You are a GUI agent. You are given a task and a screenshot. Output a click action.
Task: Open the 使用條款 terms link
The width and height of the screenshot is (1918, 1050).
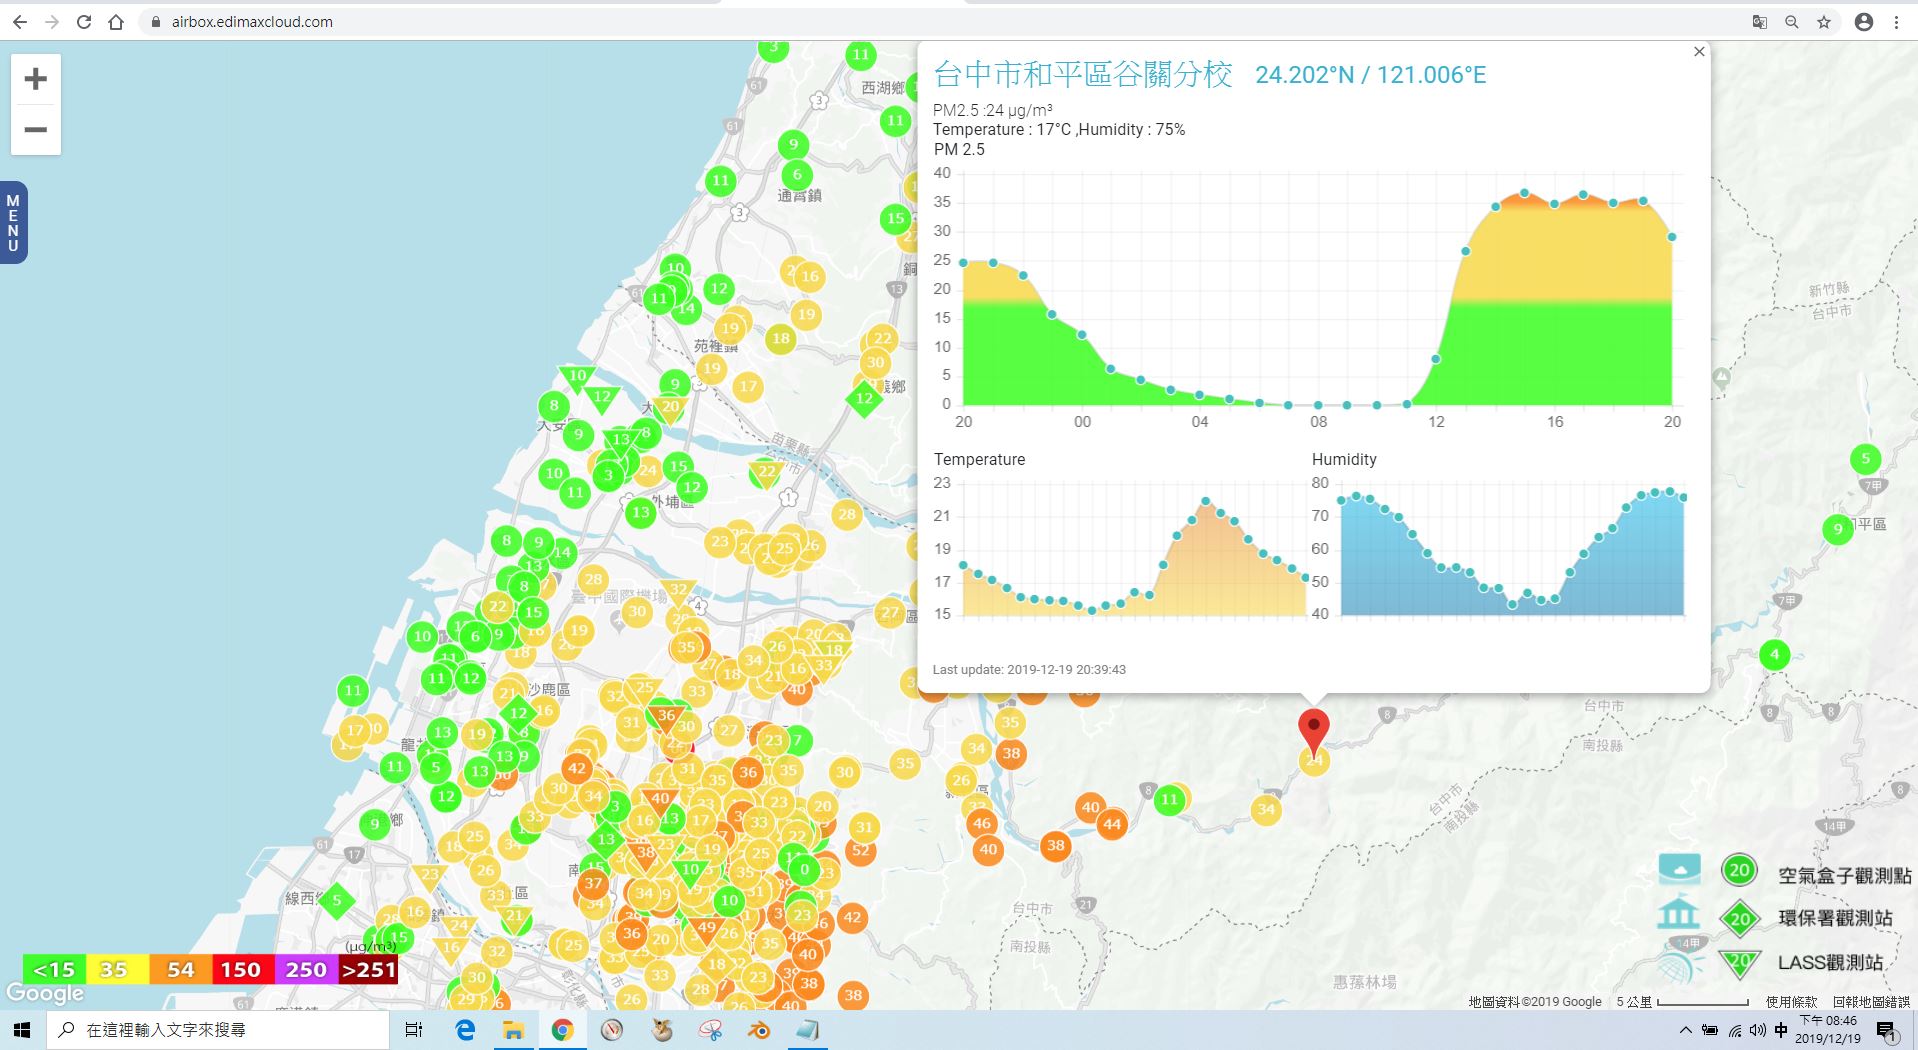tap(1791, 1001)
